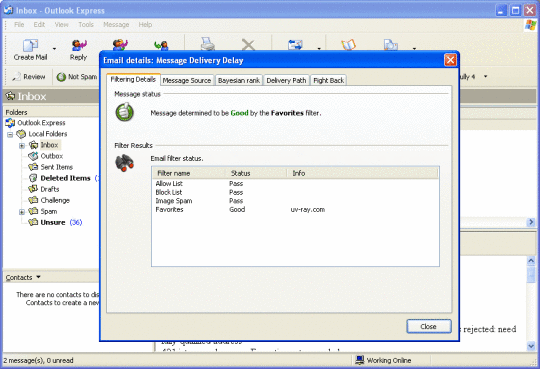The image size is (540, 369).
Task: Click the Reply All people icon
Action: 120,45
